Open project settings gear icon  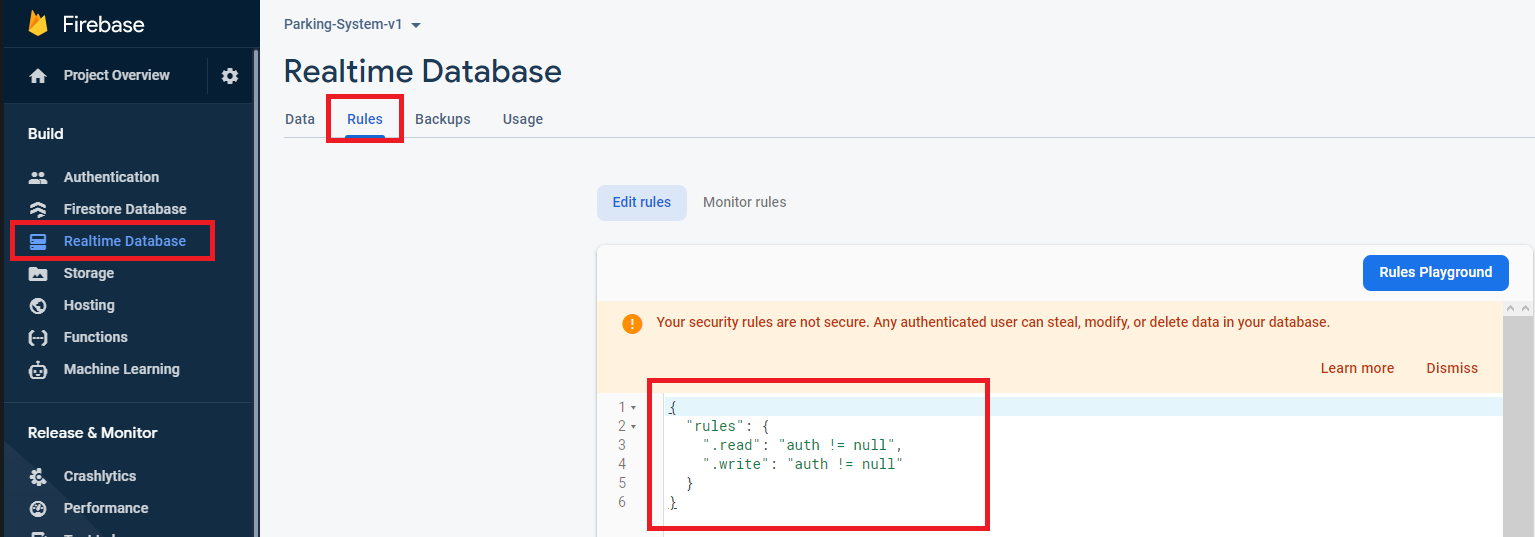(230, 76)
